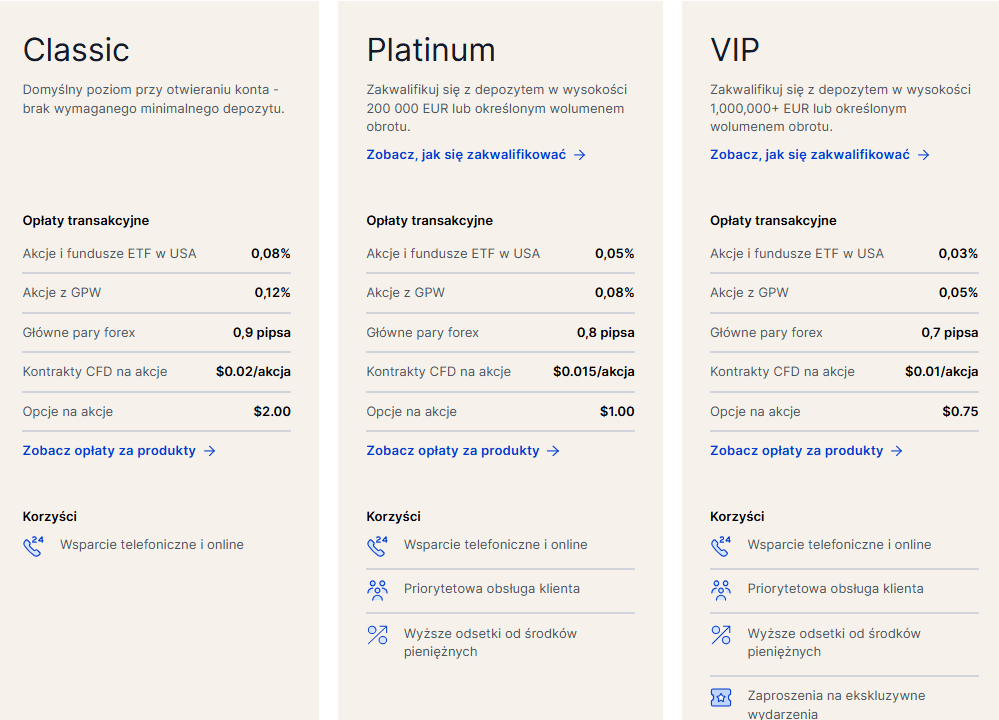Click the phone support icon in VIP benefits
This screenshot has width=999, height=720.
tap(721, 546)
